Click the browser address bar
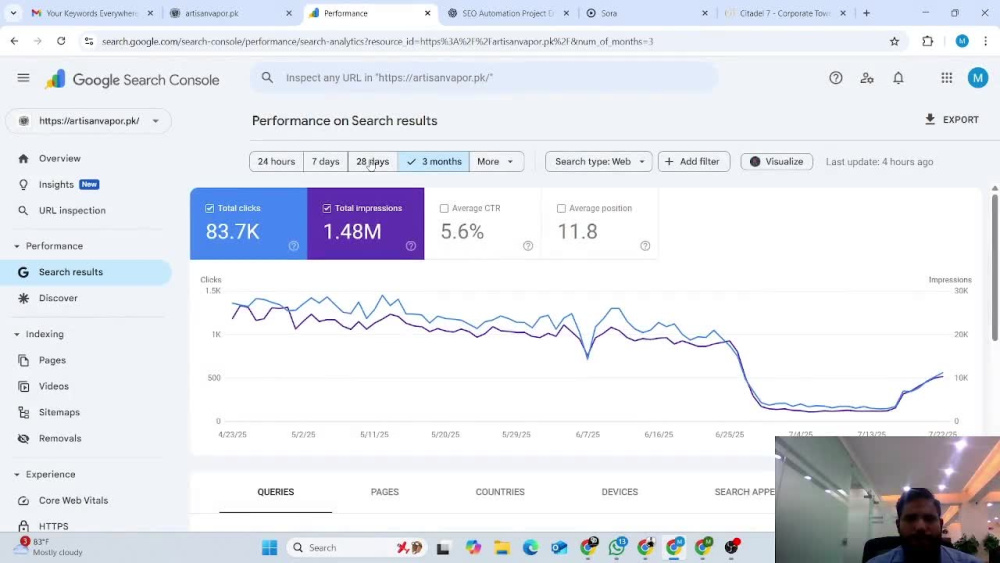 491,41
